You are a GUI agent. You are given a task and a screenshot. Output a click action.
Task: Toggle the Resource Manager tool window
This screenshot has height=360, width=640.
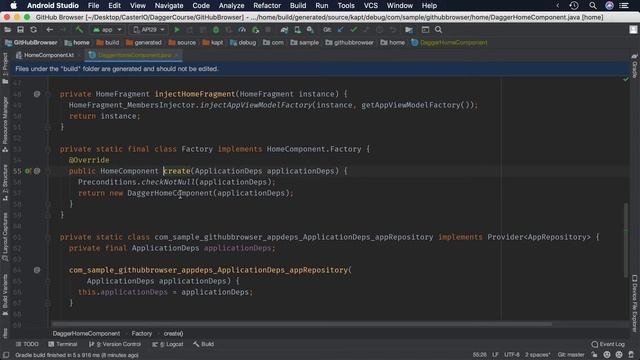[x=5, y=124]
